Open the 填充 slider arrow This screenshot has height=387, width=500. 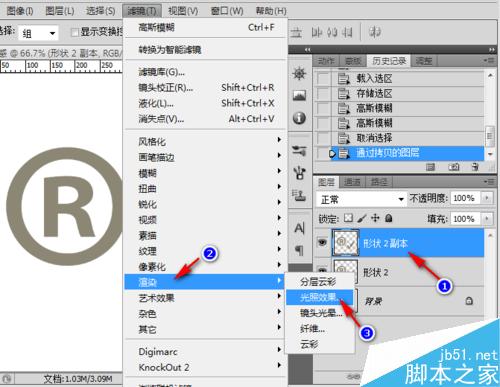[x=487, y=219]
